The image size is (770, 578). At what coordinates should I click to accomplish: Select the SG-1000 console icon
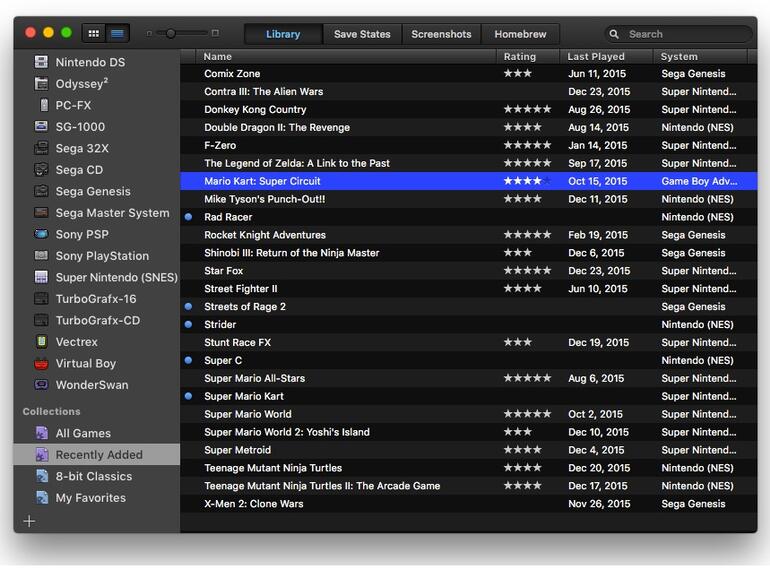(x=41, y=127)
